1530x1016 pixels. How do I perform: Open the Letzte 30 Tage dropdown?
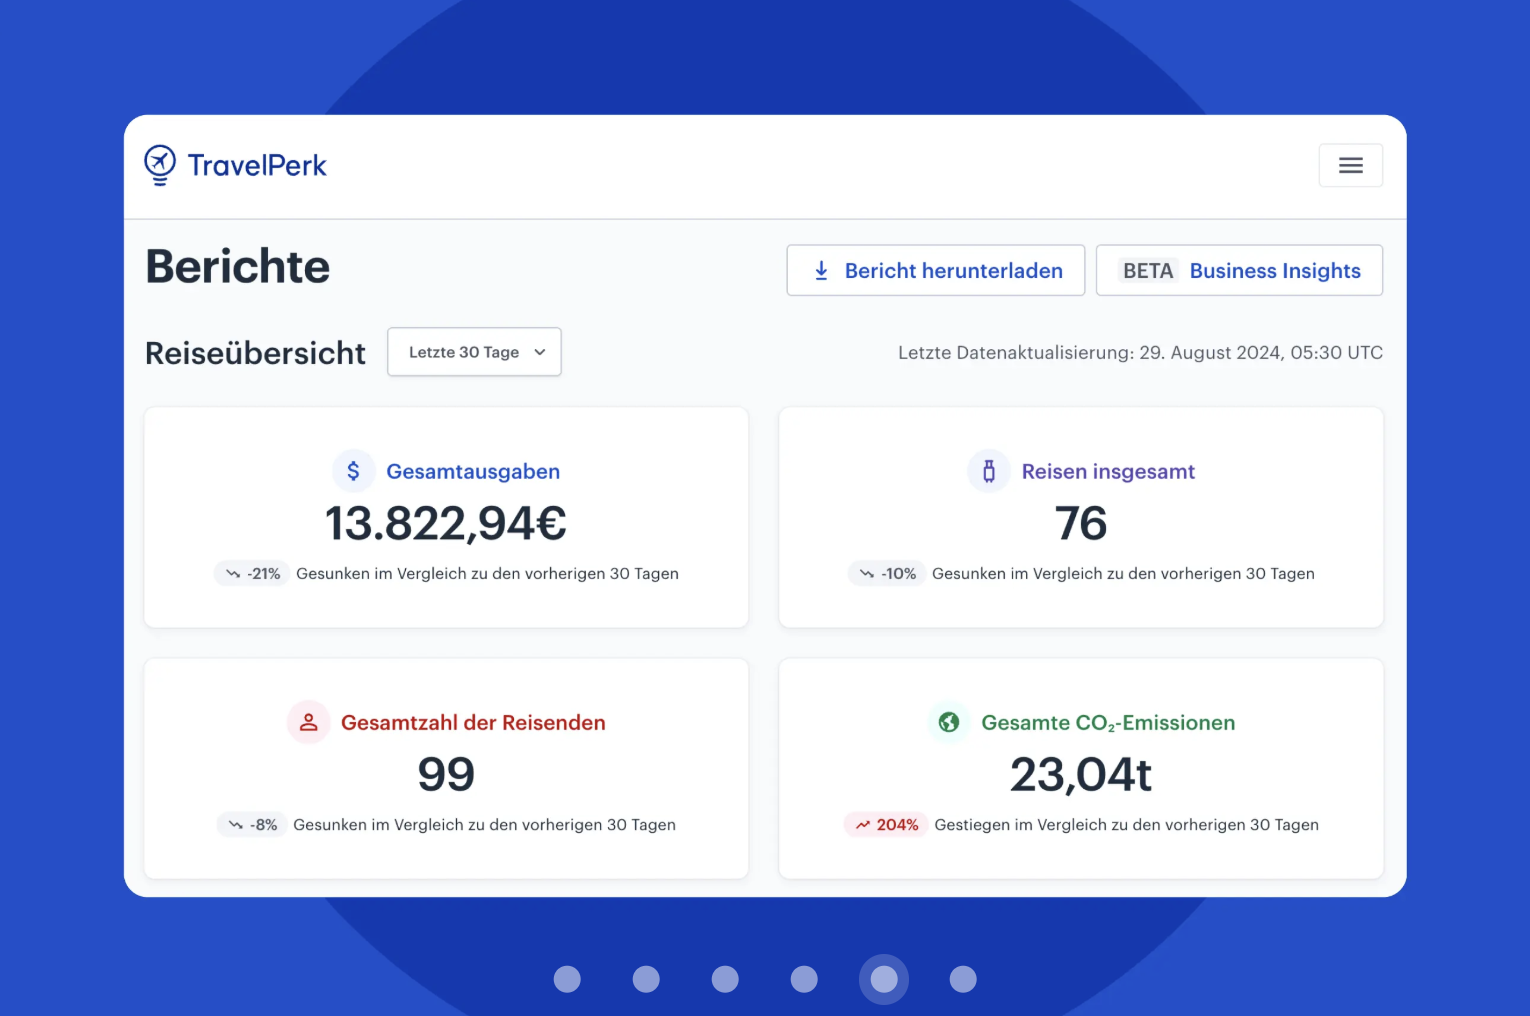tap(474, 352)
